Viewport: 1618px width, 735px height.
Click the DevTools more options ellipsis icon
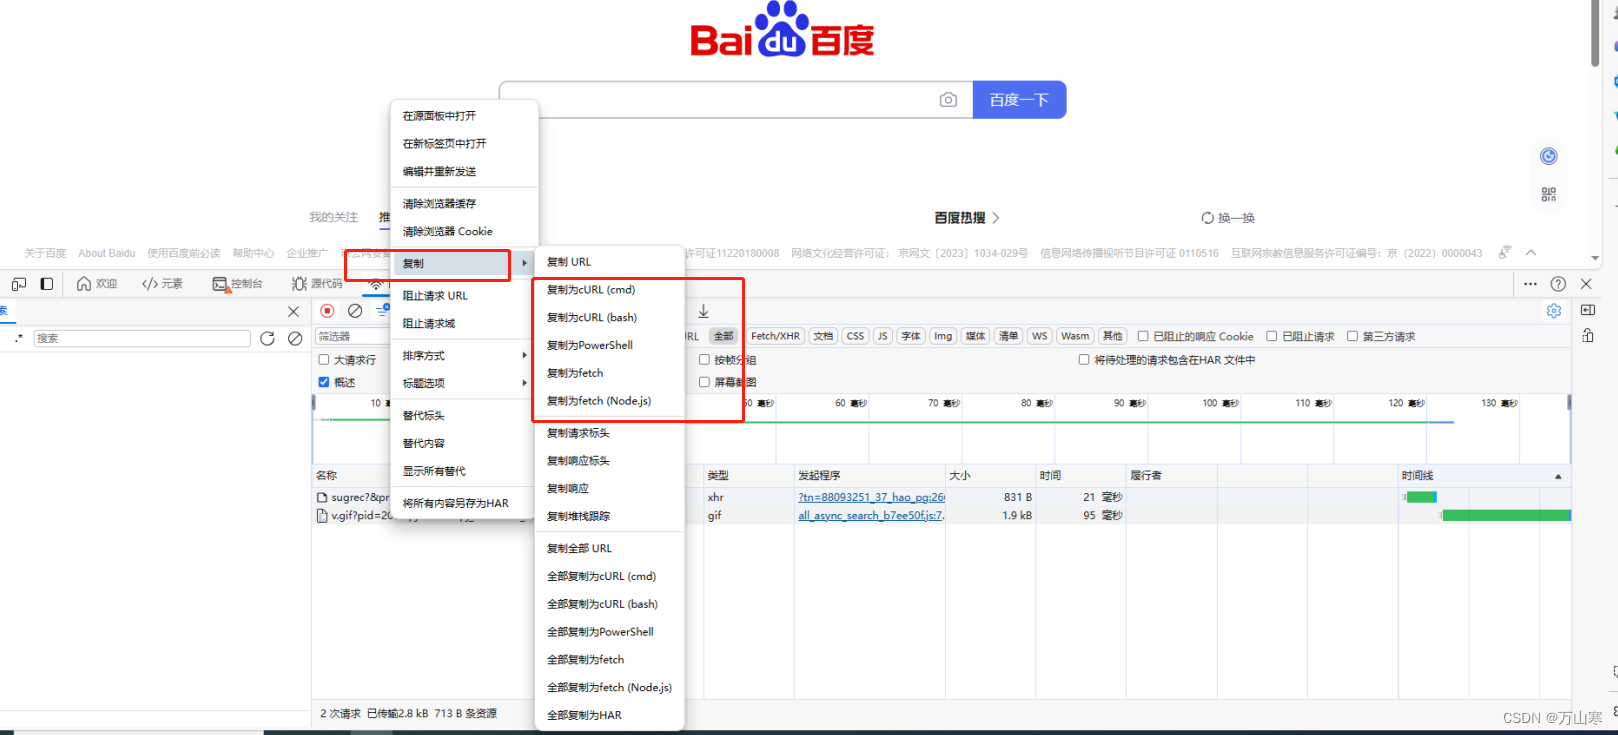pos(1530,284)
